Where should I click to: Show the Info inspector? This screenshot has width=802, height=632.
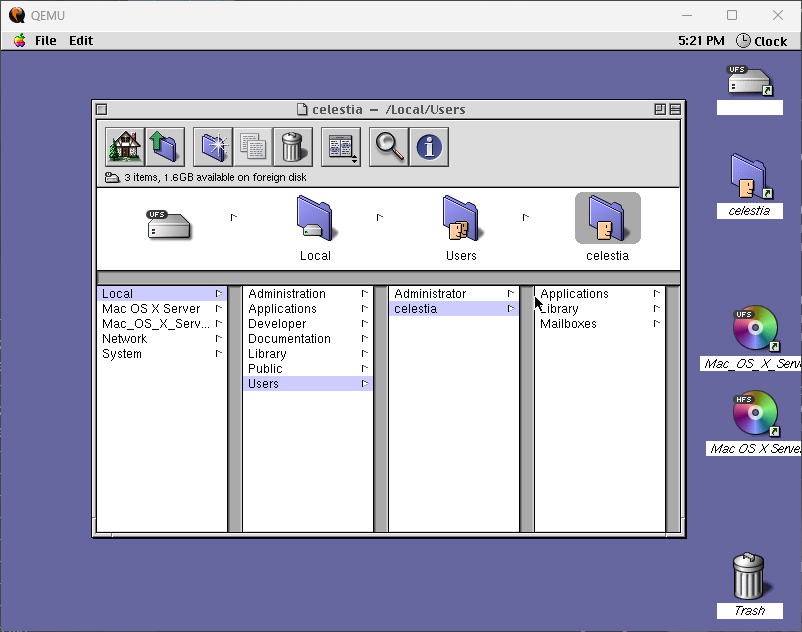pyautogui.click(x=429, y=147)
